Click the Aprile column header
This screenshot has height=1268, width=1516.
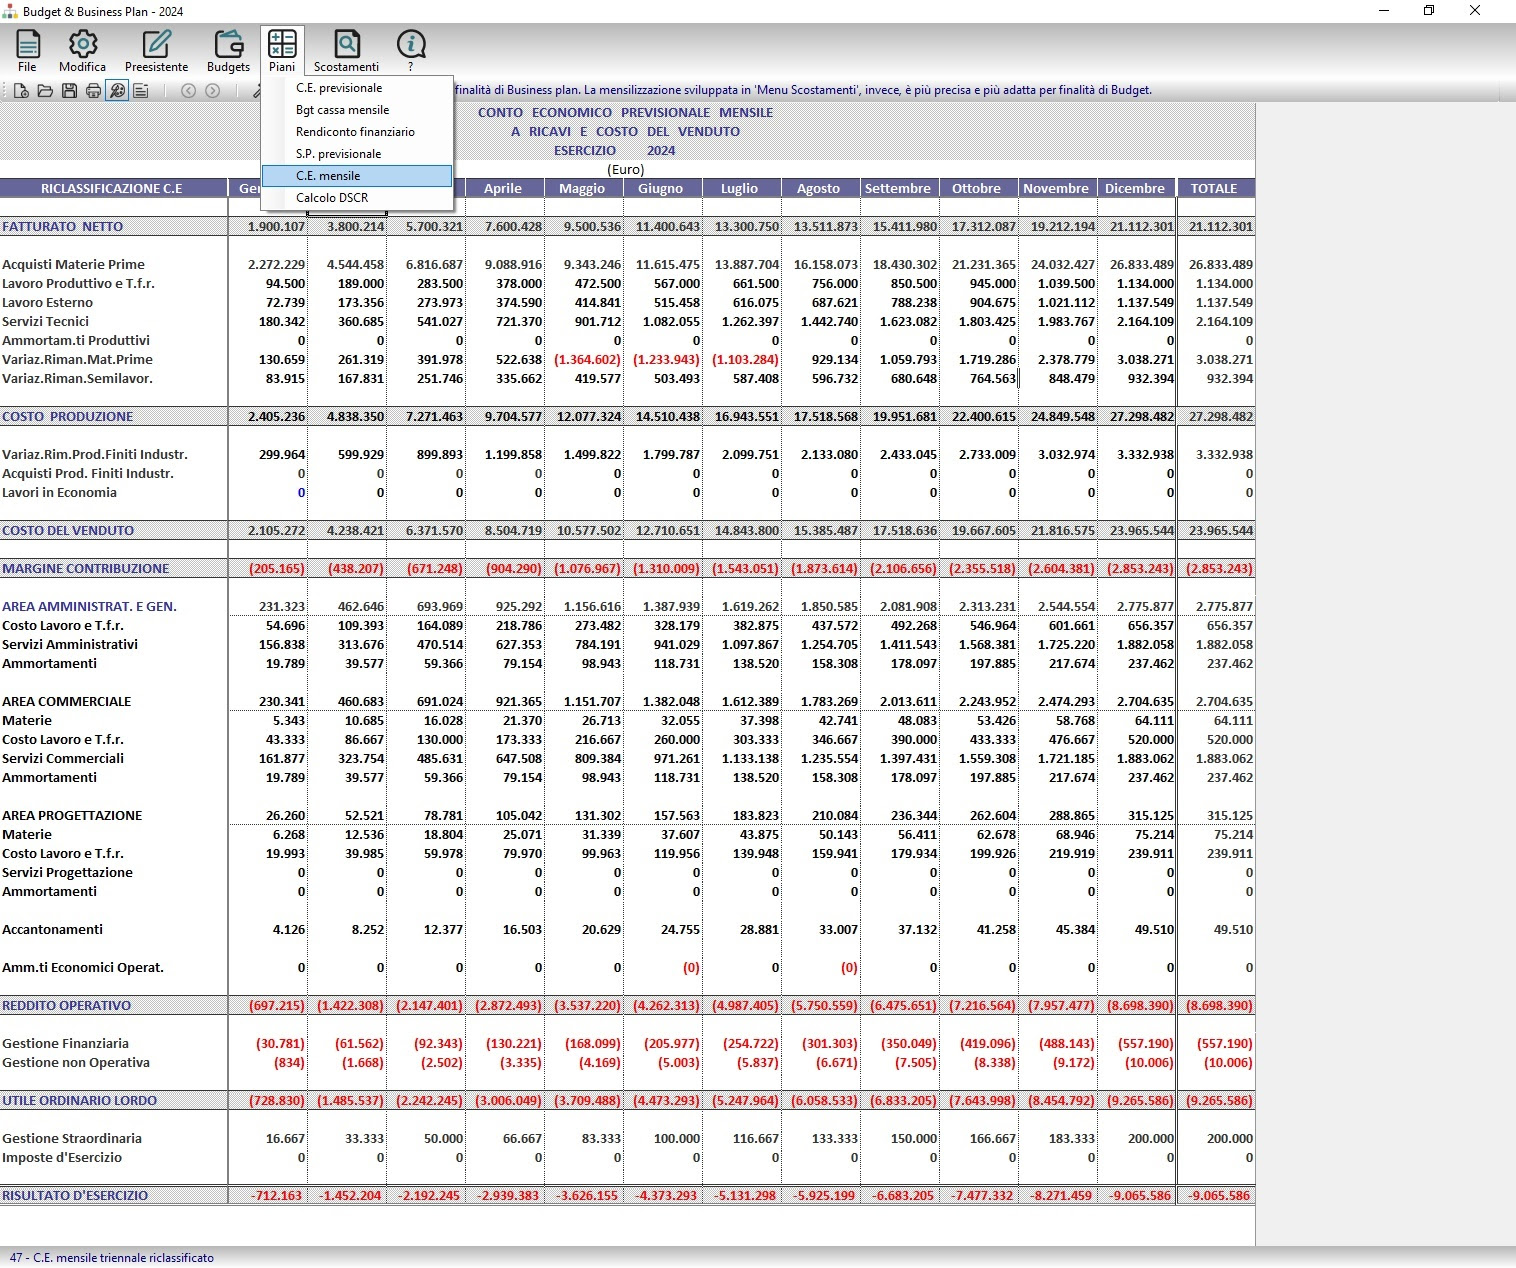503,188
